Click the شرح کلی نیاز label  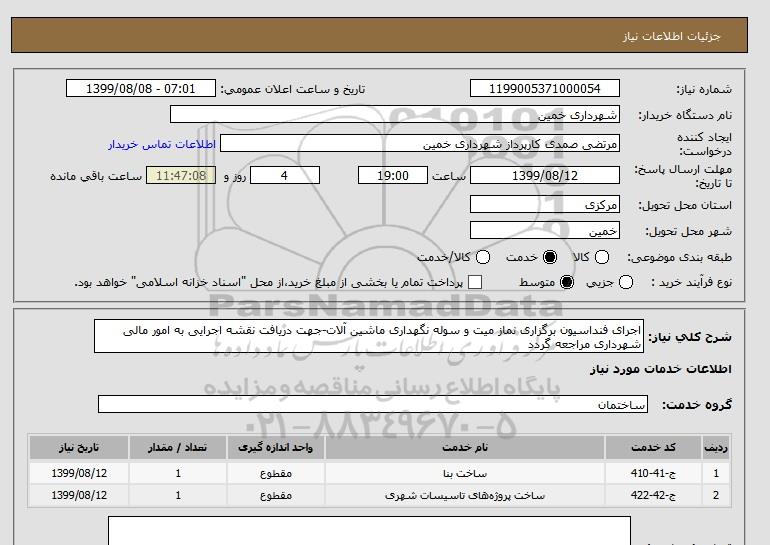(x=690, y=337)
